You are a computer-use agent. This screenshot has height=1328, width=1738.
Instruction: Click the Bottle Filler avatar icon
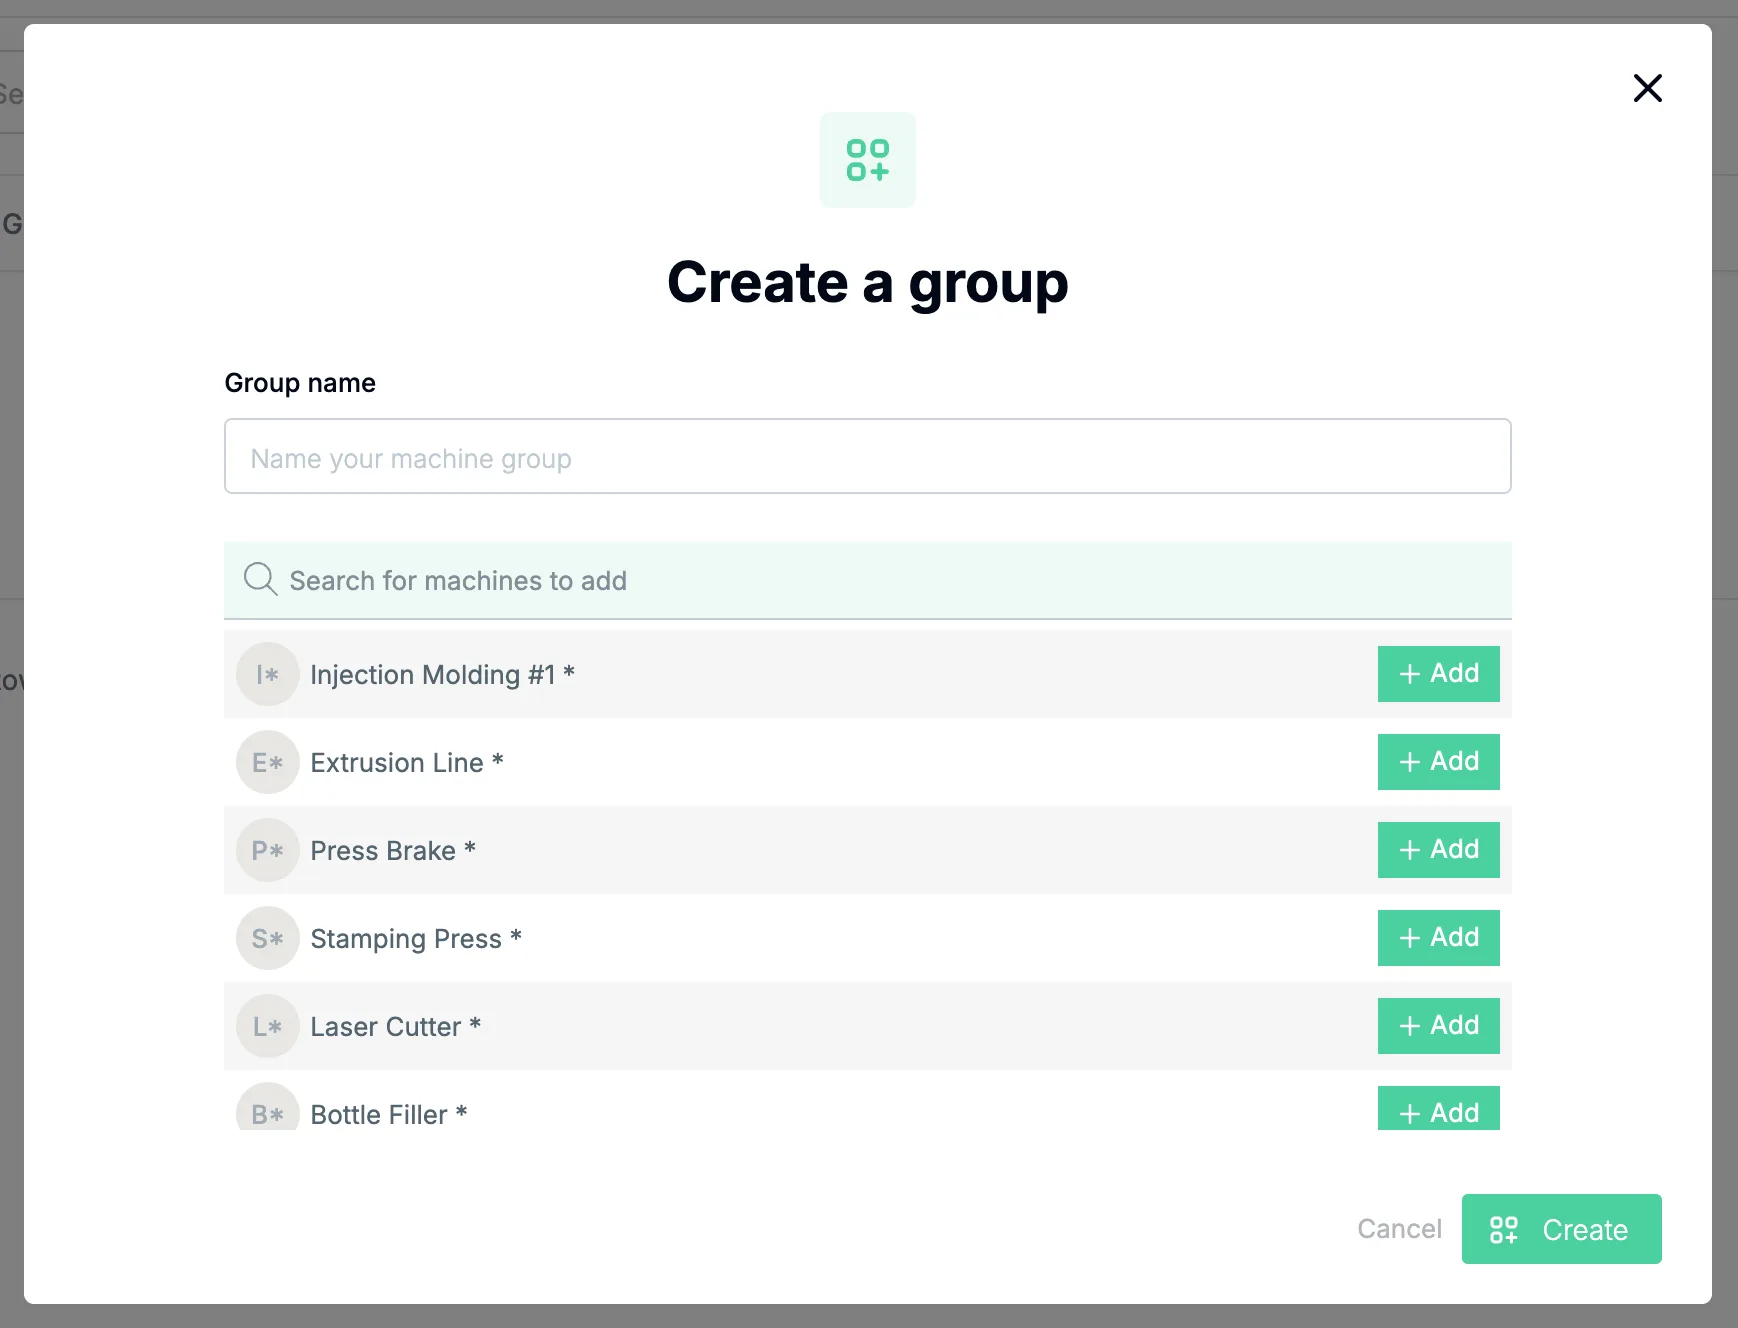268,1108
